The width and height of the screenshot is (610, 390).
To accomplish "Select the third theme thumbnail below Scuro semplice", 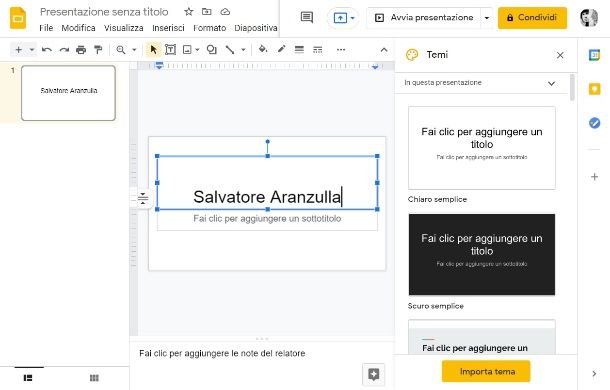I will point(482,337).
